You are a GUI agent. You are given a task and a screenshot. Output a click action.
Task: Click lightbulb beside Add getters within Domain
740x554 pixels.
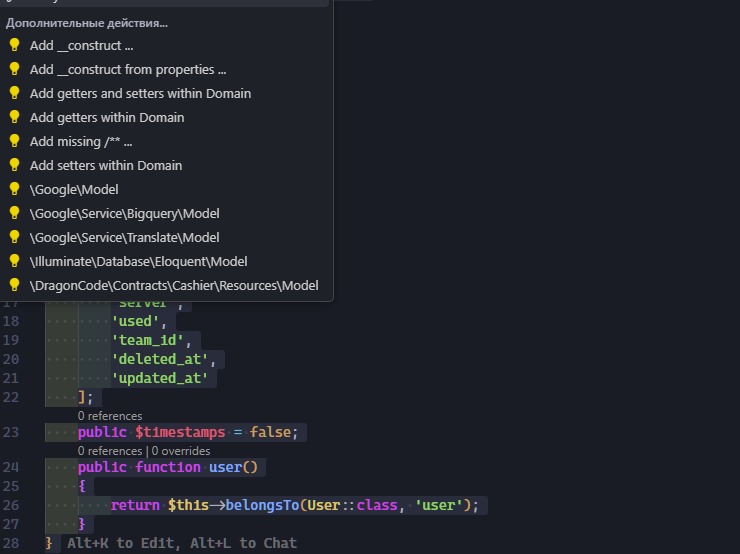point(14,117)
